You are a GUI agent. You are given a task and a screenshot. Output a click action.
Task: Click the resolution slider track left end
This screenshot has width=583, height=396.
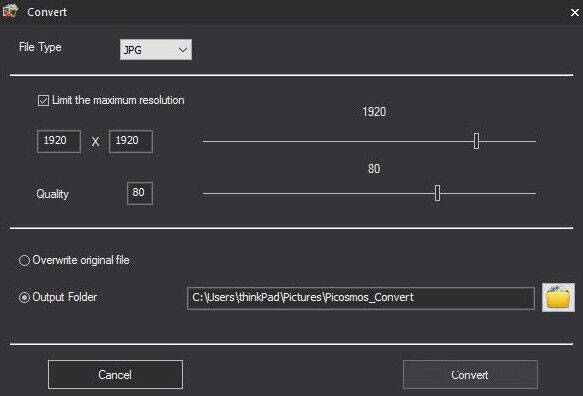pyautogui.click(x=205, y=141)
